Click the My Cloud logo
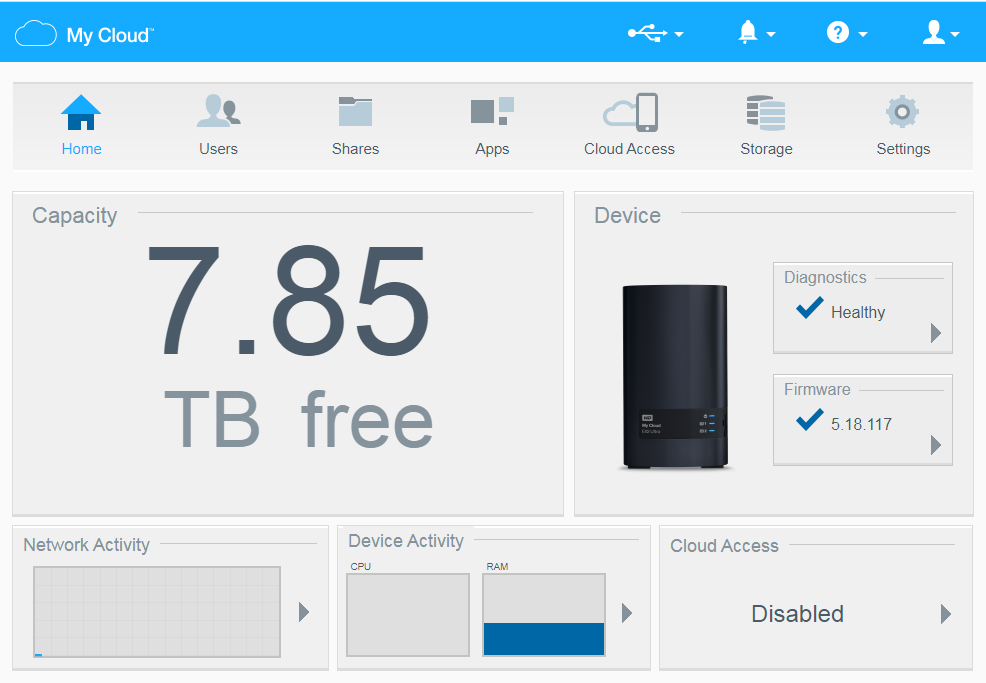 click(84, 35)
